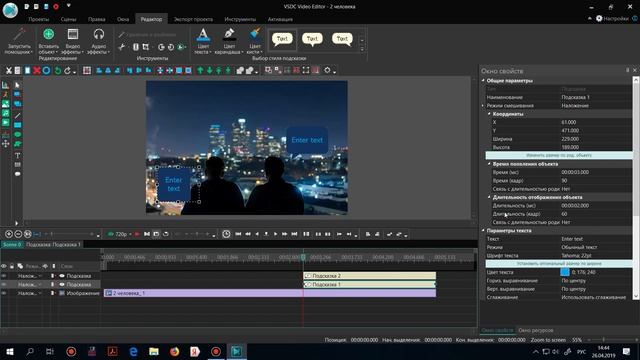
Task: Click the chart object icon in left sidebar
Action: coord(5,85)
